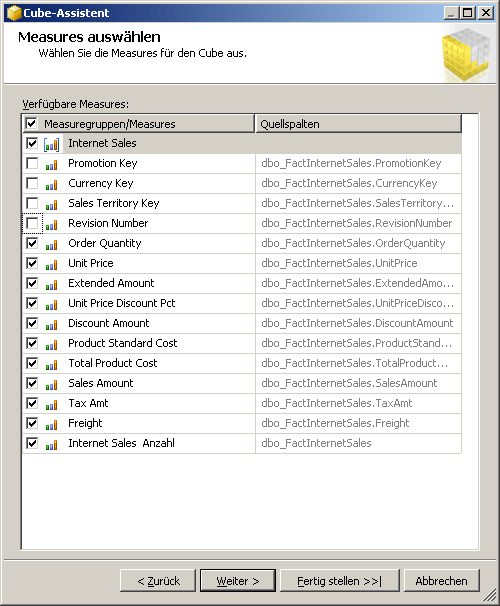Click the Order Quantity measure bar icon

click(x=51, y=245)
